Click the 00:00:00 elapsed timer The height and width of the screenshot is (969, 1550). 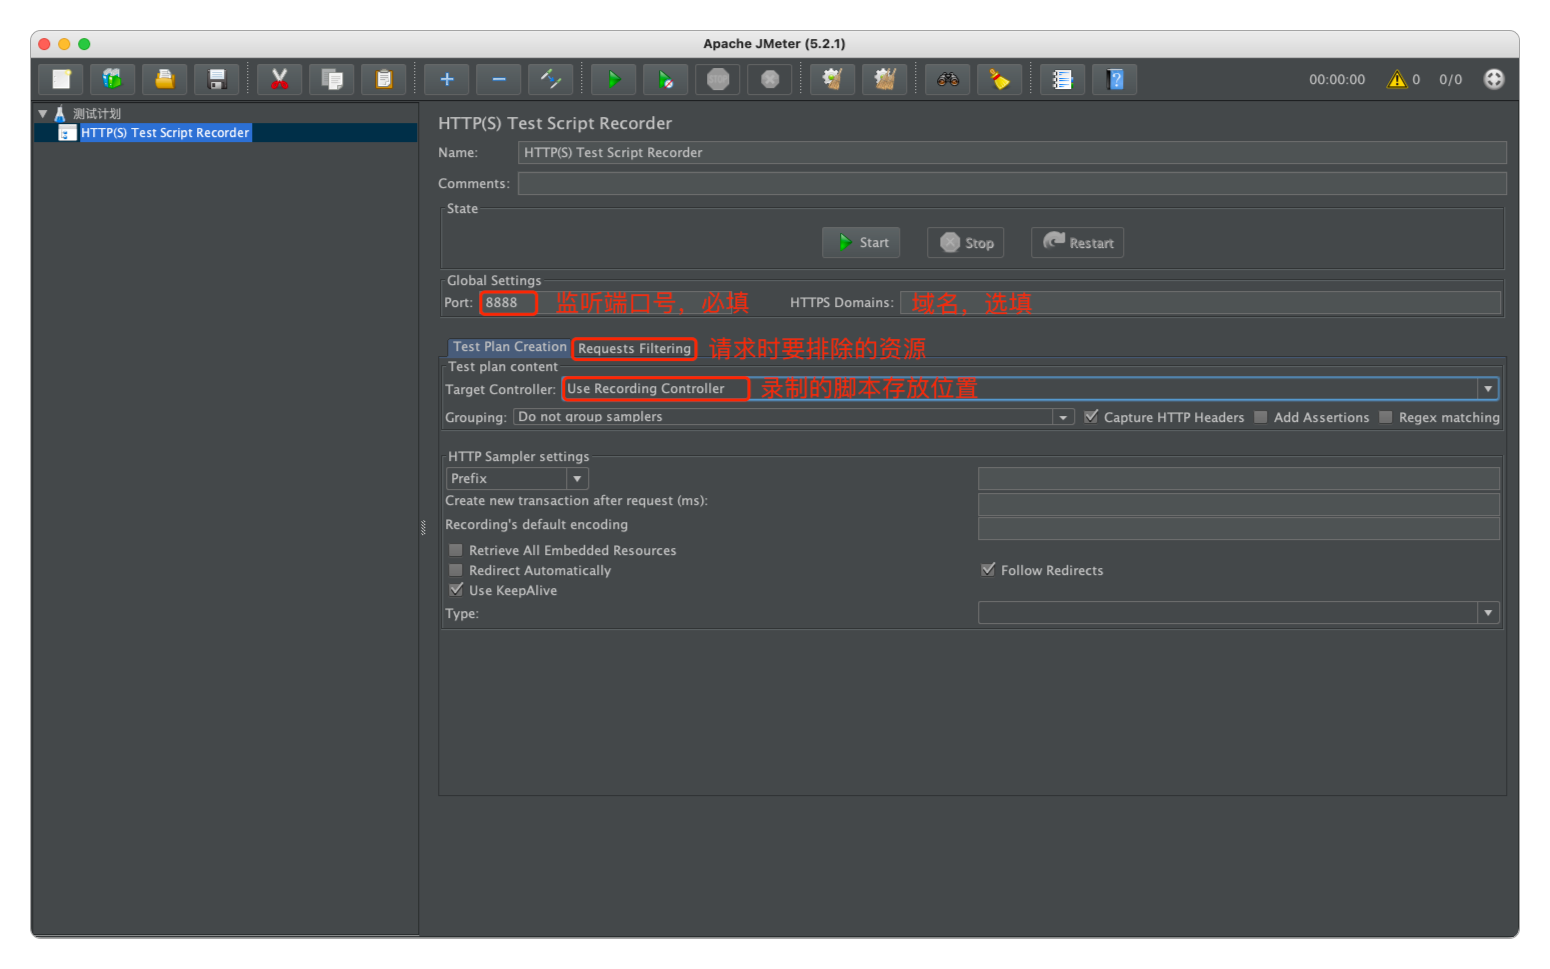coord(1337,80)
